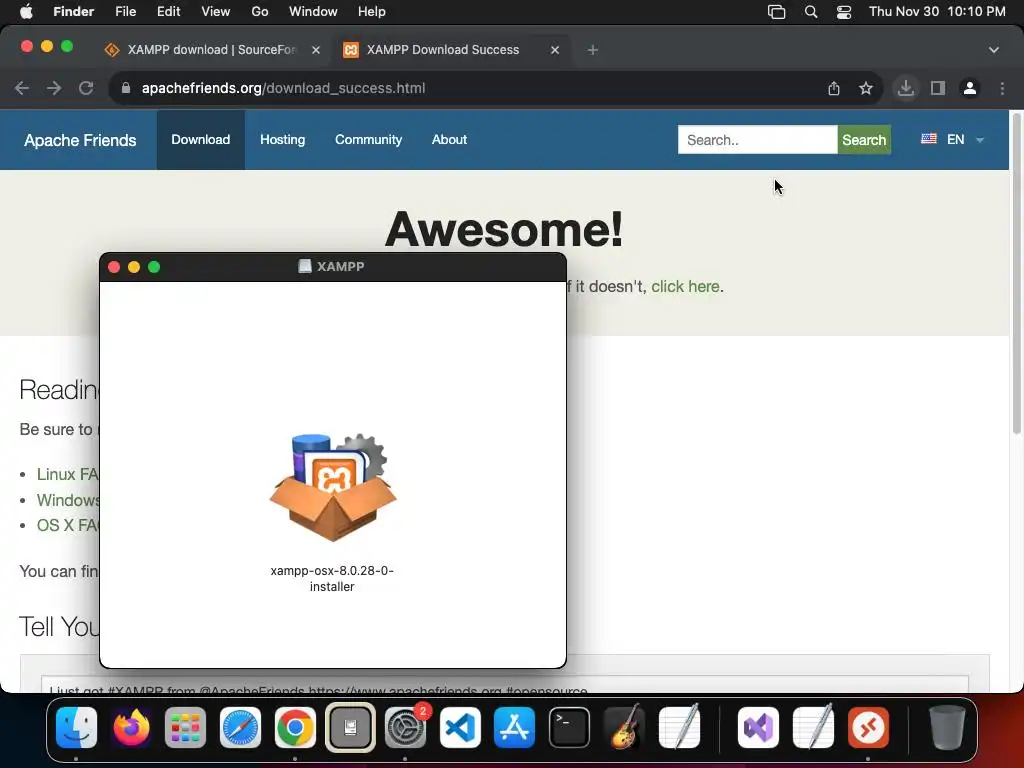Open the xampp-osx-8.0.28-0-installer package icon
This screenshot has height=768, width=1024.
pyautogui.click(x=332, y=488)
